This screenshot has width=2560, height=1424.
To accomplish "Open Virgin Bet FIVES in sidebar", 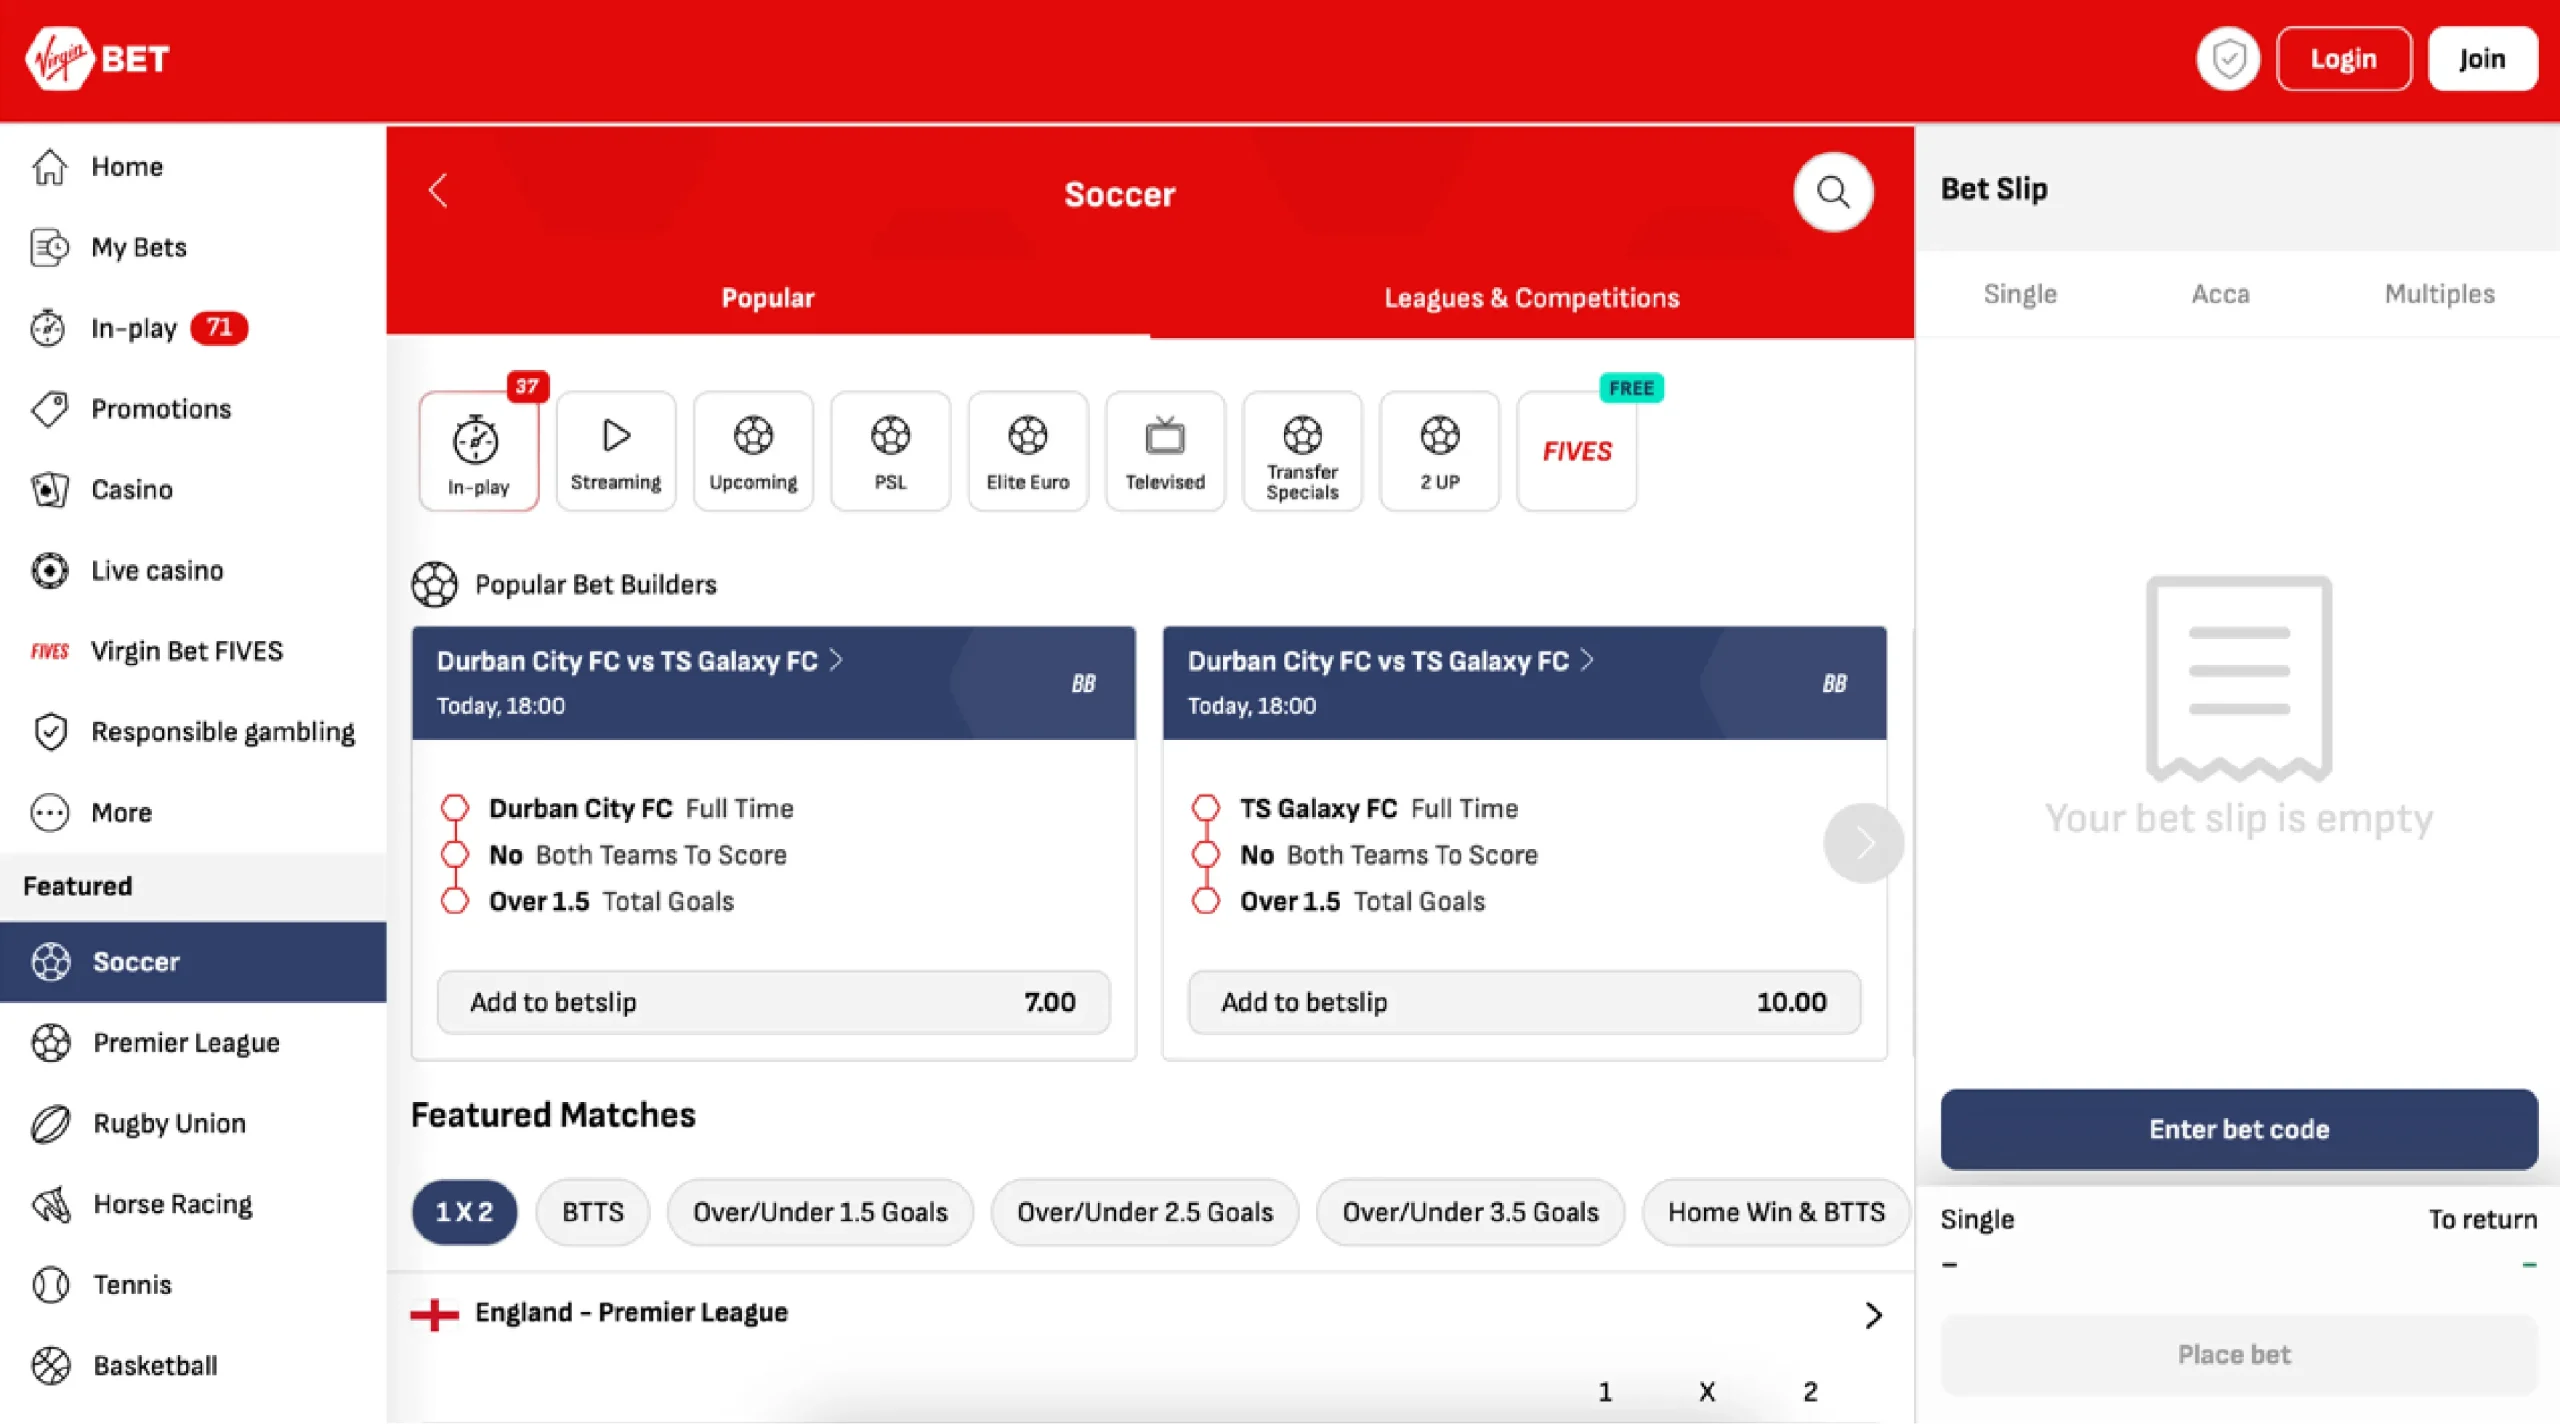I will (193, 651).
